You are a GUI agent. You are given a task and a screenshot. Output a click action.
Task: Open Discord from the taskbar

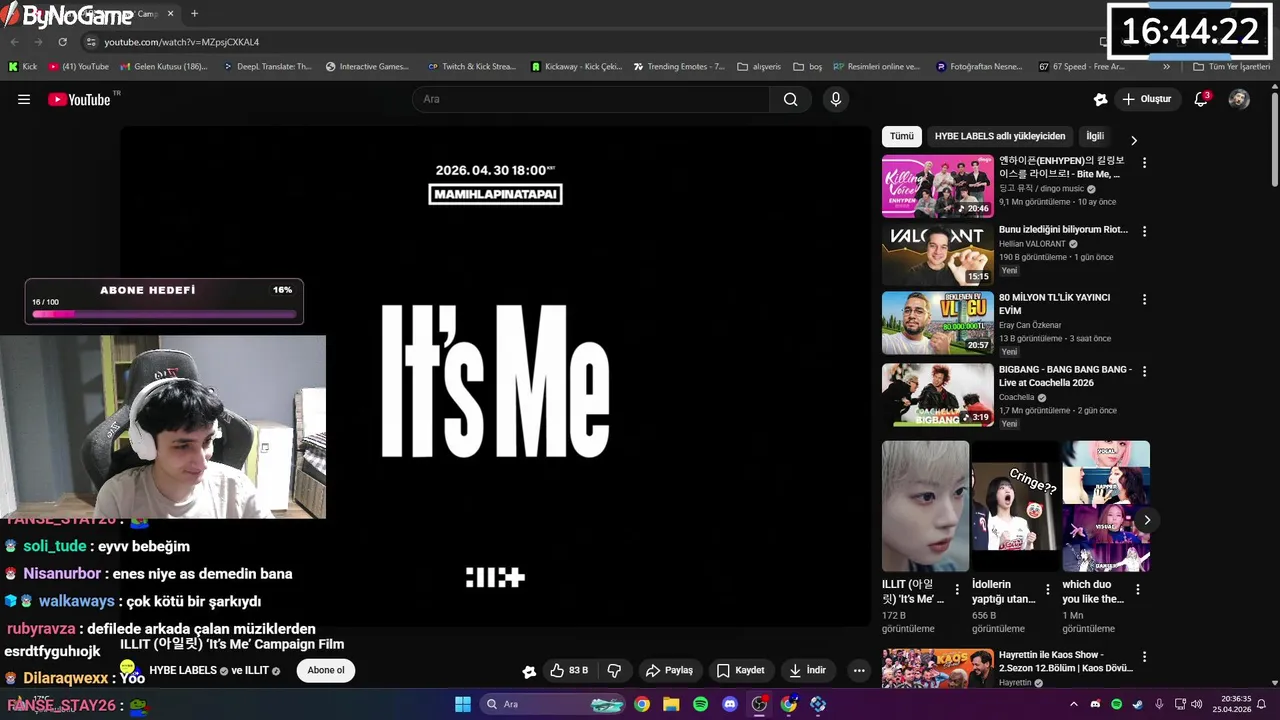(x=730, y=704)
